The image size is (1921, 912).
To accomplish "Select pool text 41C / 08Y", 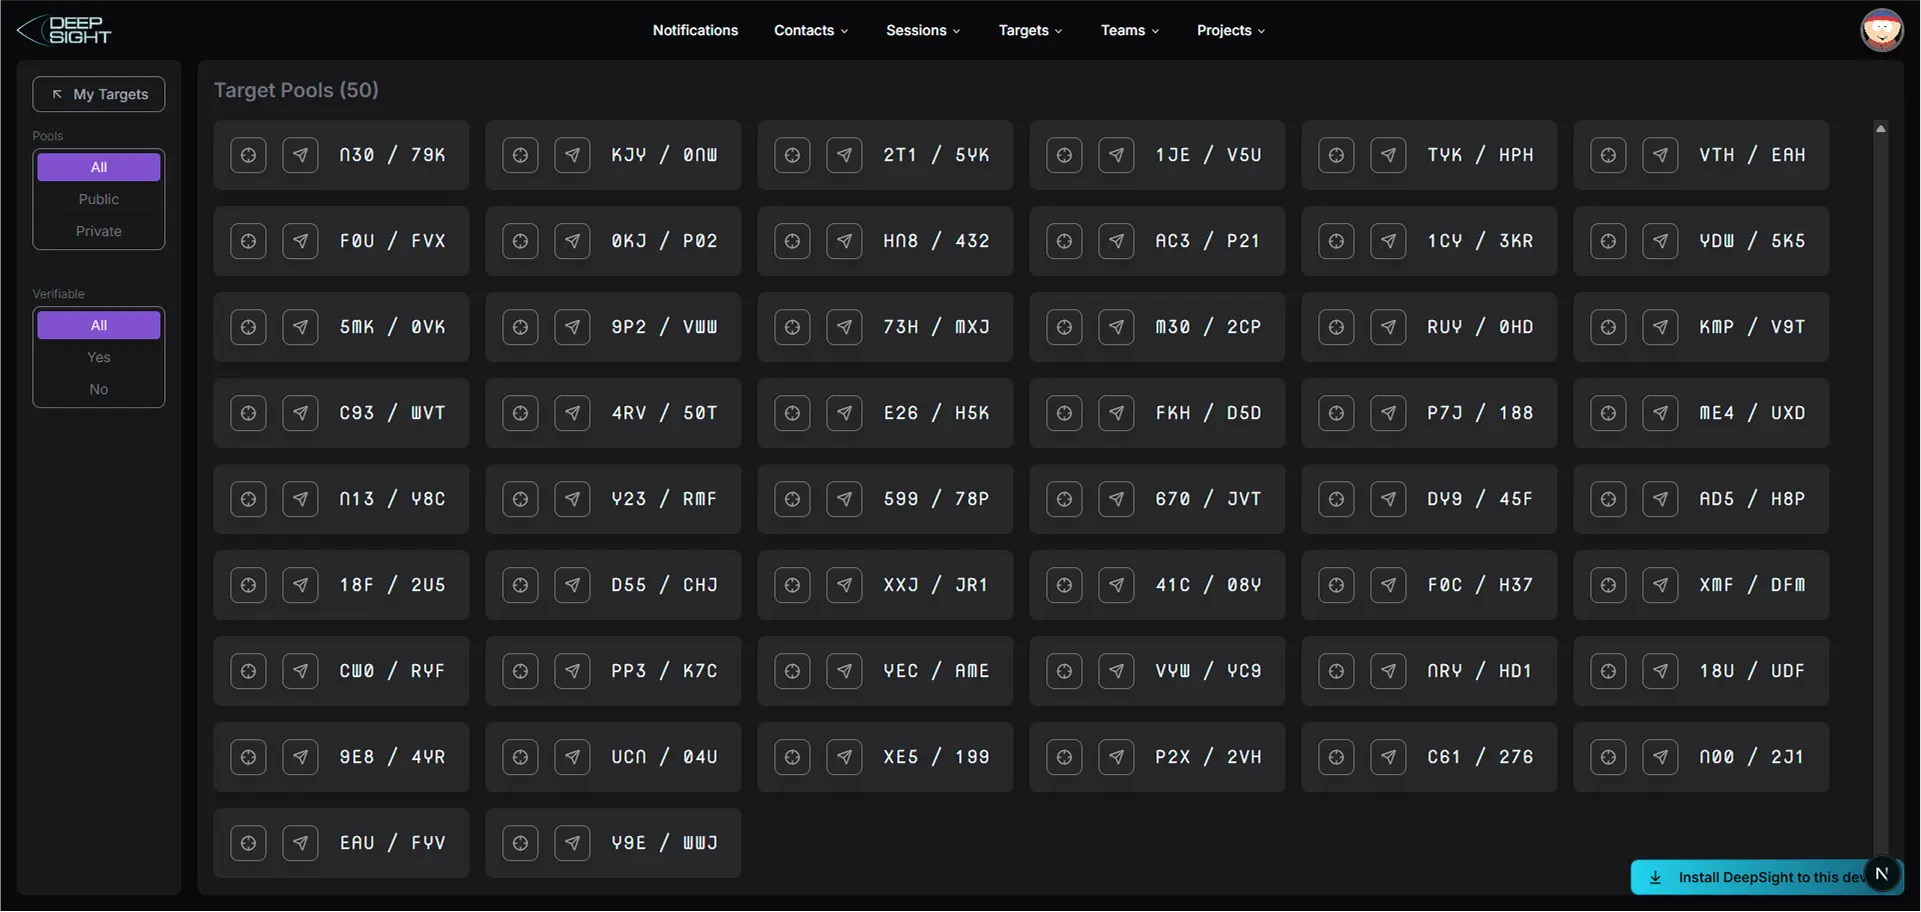I will tap(1209, 585).
